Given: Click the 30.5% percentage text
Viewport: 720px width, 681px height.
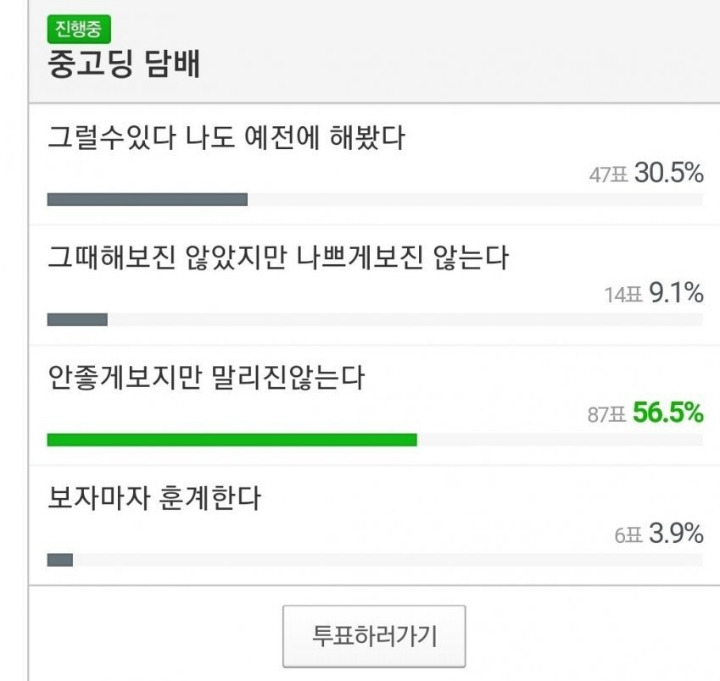Looking at the screenshot, I should pos(669,173).
